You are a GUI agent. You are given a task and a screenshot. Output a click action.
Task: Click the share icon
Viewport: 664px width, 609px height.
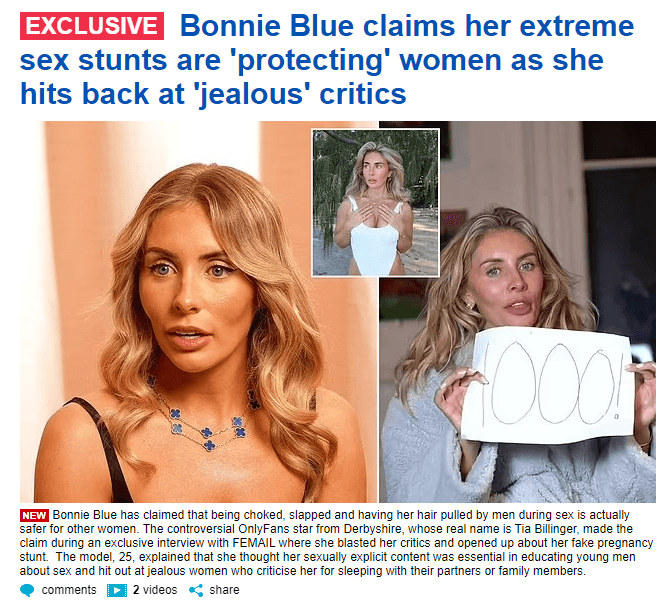coord(196,590)
